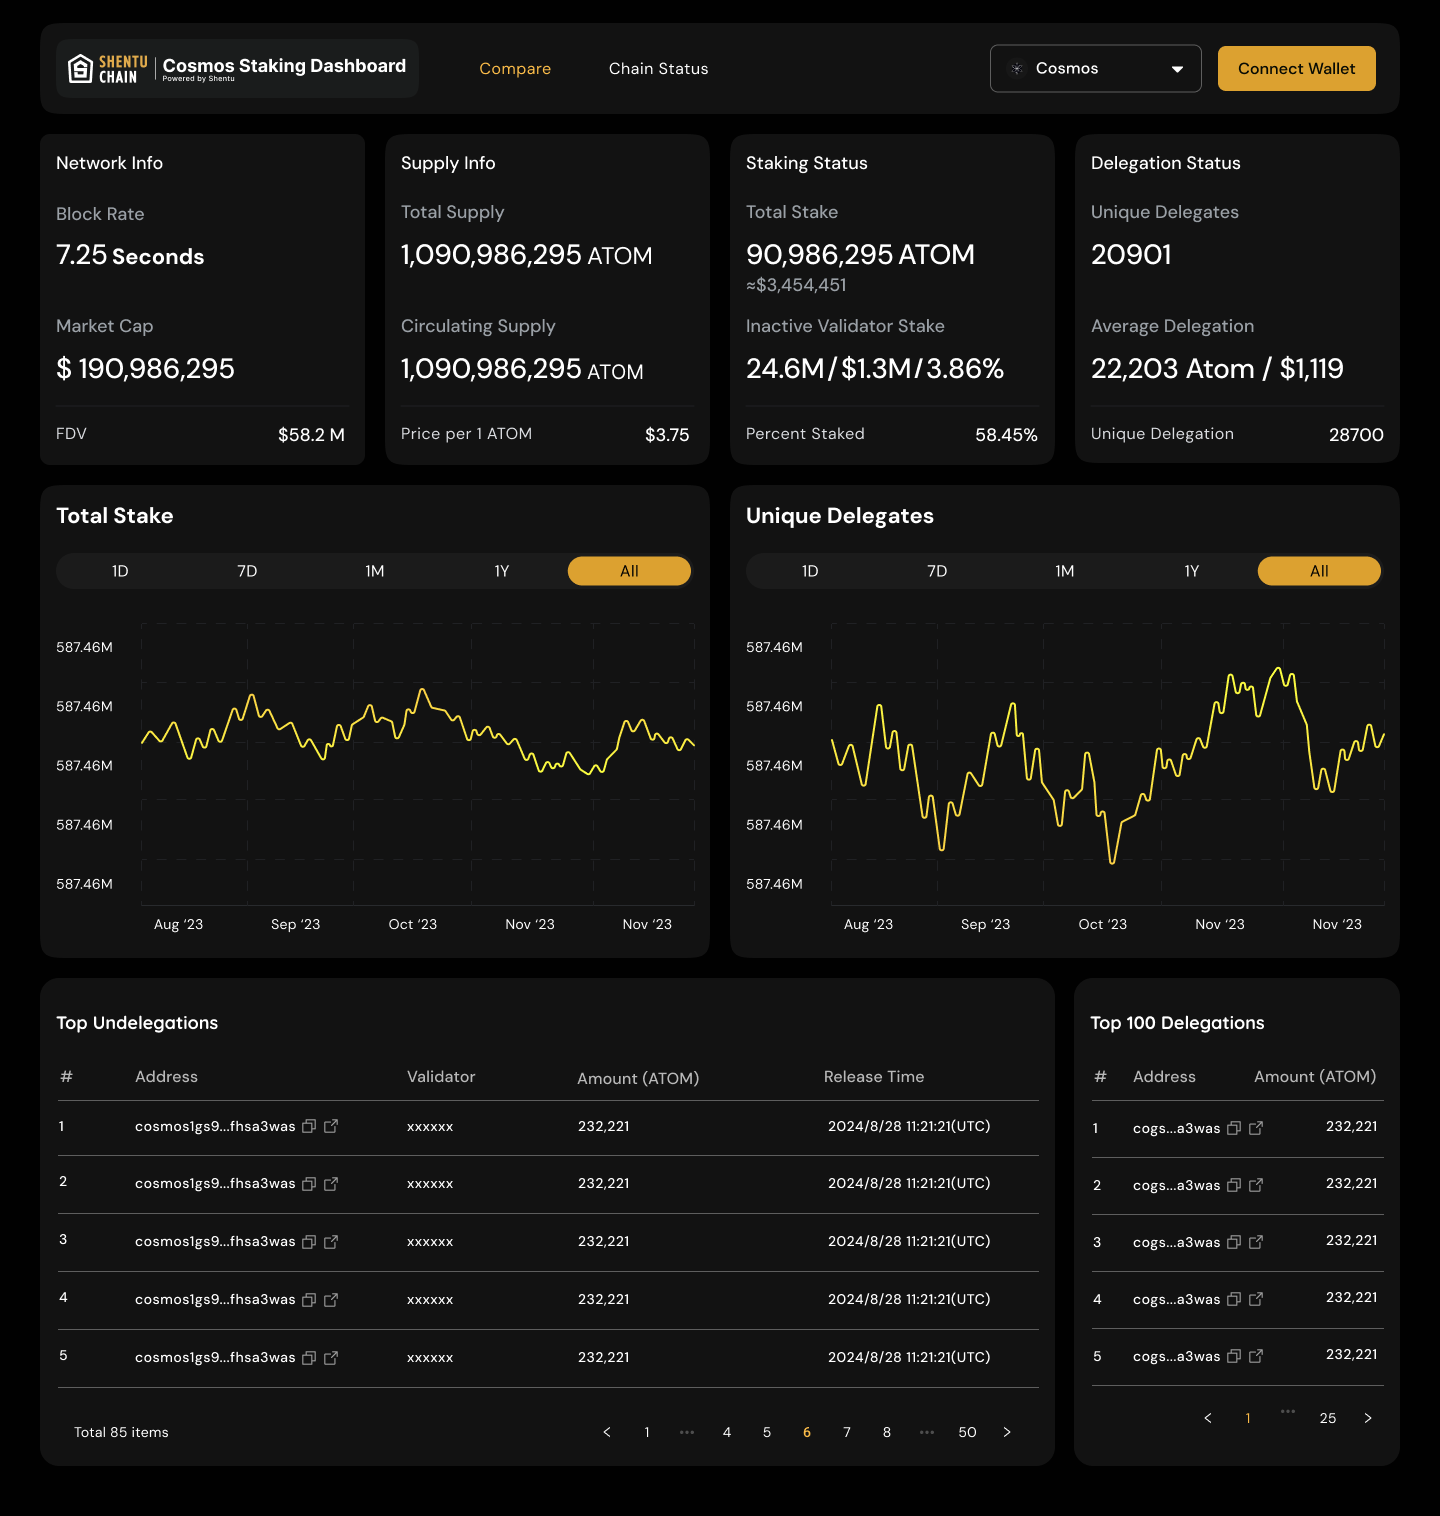Click the Connect Wallet button
Screen dimensions: 1440x1516
[x=1296, y=69]
